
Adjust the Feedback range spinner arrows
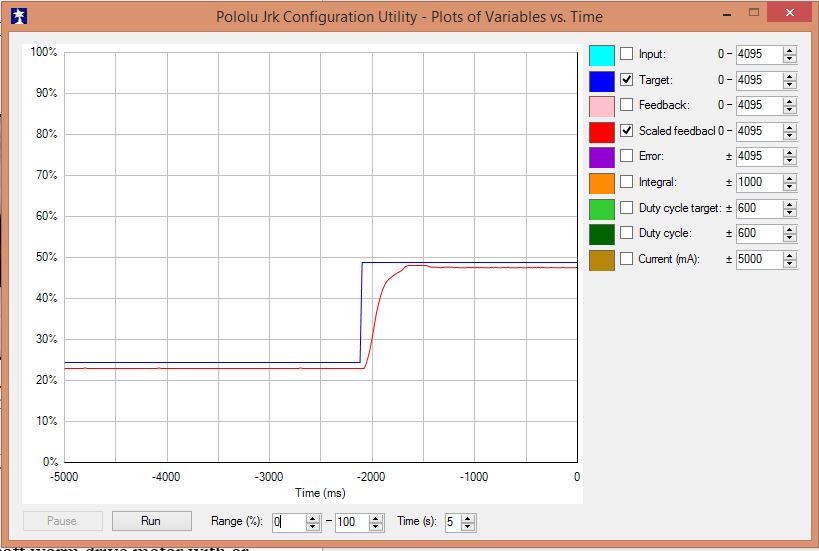pyautogui.click(x=790, y=105)
